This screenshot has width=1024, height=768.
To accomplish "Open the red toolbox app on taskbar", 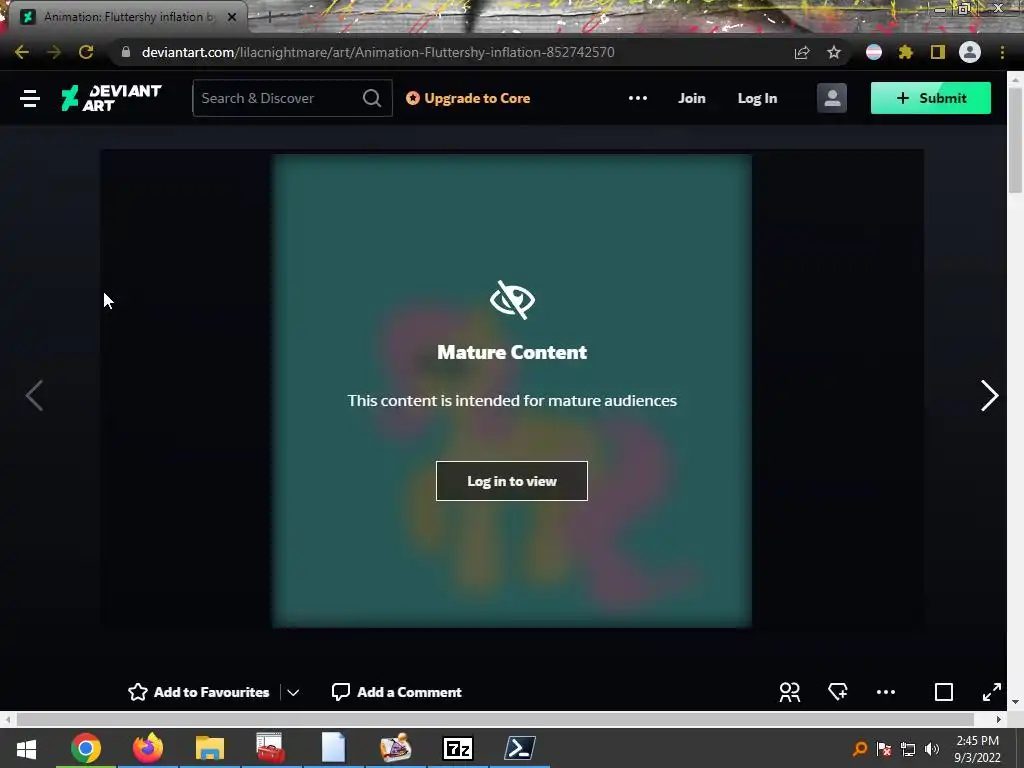I will pos(270,748).
